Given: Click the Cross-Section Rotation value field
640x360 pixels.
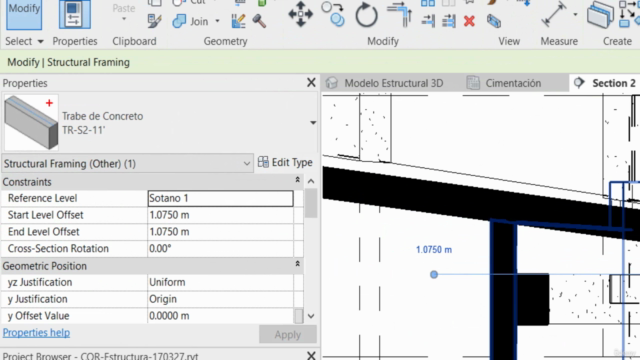Looking at the screenshot, I should point(220,249).
